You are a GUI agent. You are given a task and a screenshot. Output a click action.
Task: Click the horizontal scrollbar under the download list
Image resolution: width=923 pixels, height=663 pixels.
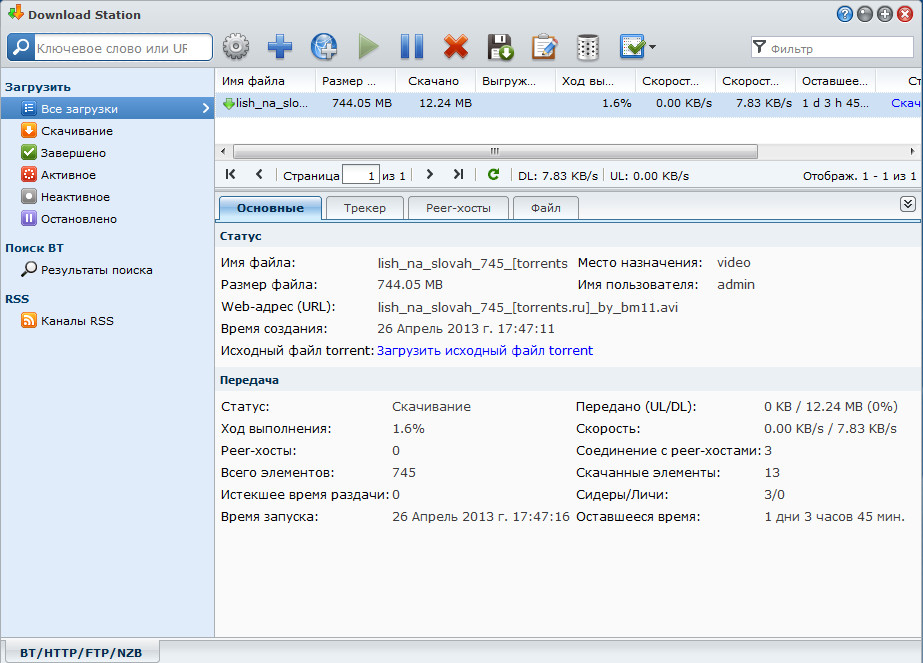coord(494,151)
